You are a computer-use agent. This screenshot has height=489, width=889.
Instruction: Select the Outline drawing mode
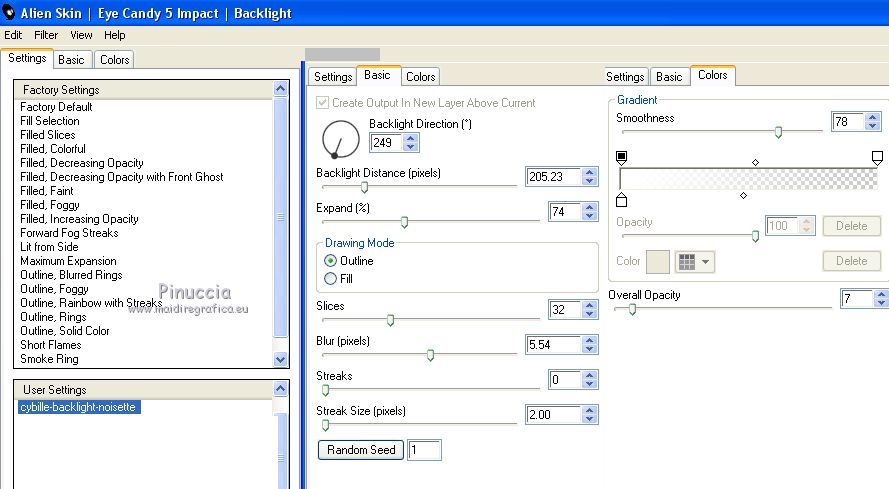pyautogui.click(x=331, y=261)
